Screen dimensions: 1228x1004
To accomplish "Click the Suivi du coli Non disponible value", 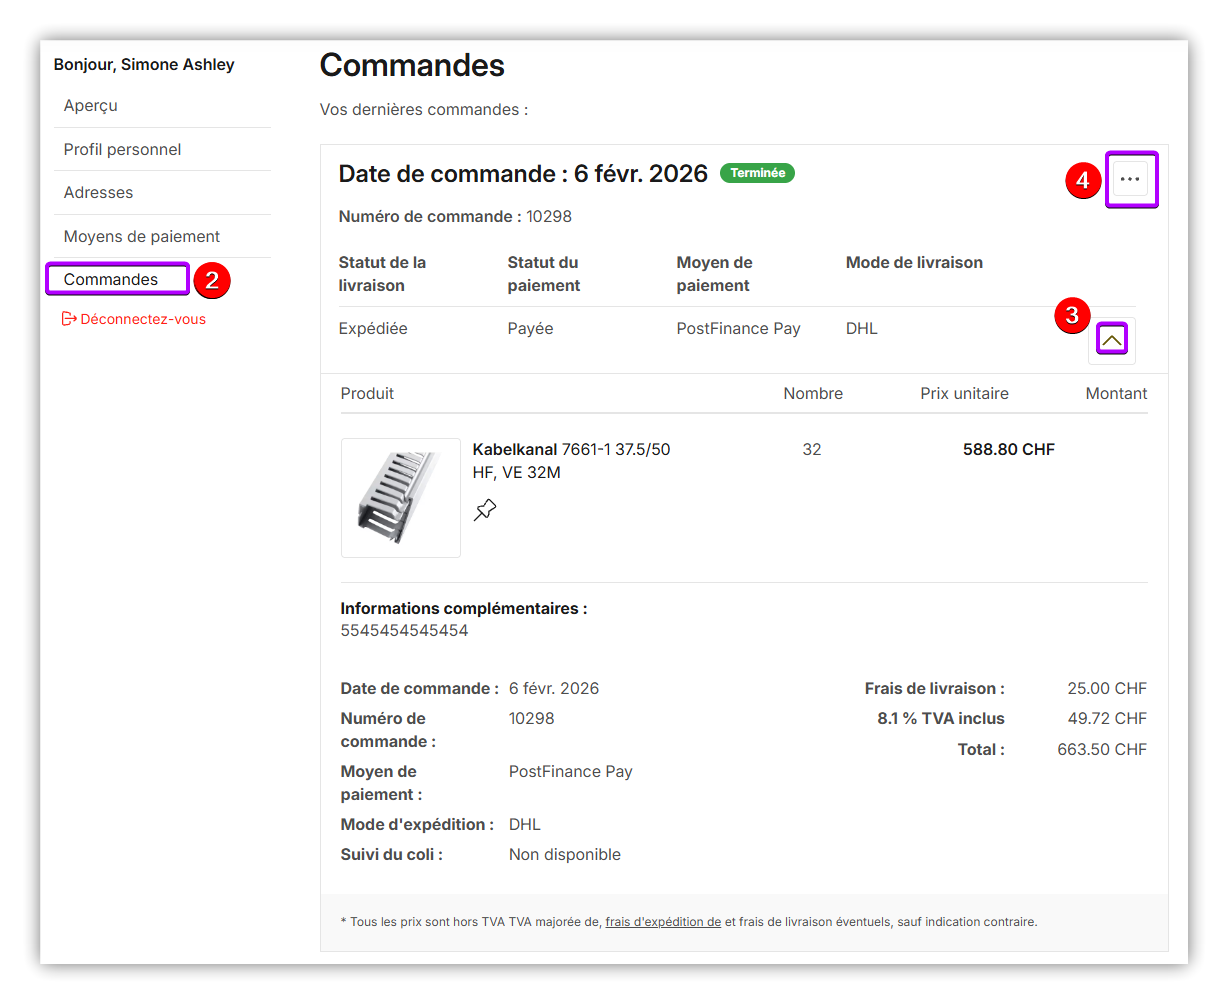I will coord(564,855).
